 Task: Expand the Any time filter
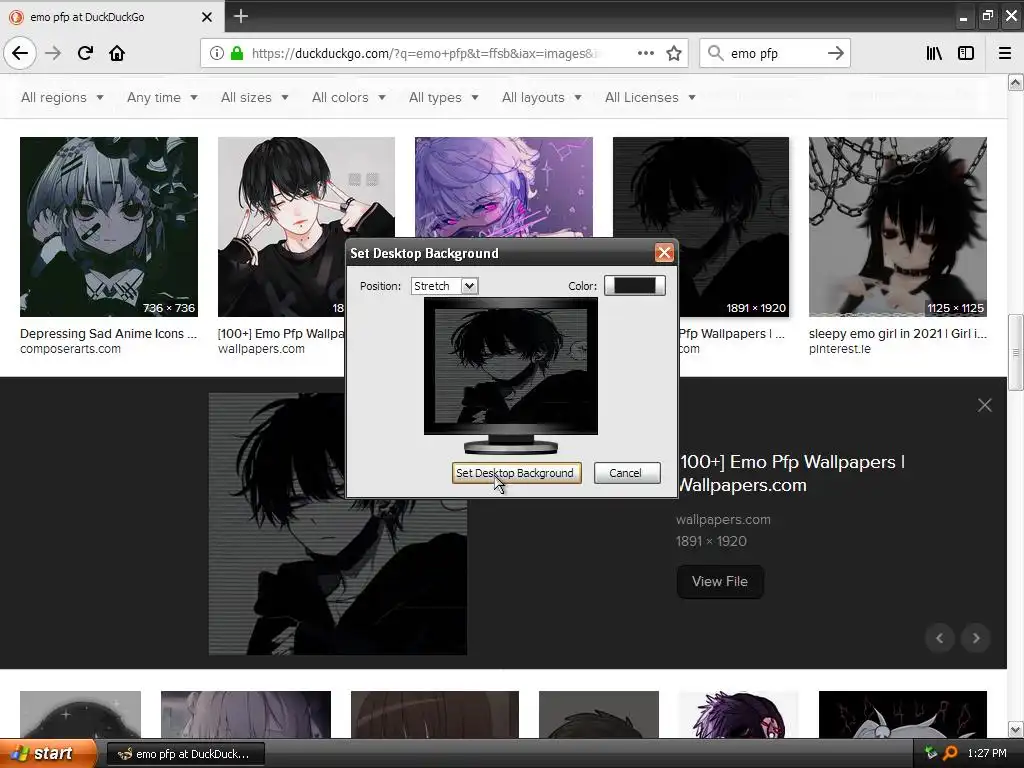162,97
